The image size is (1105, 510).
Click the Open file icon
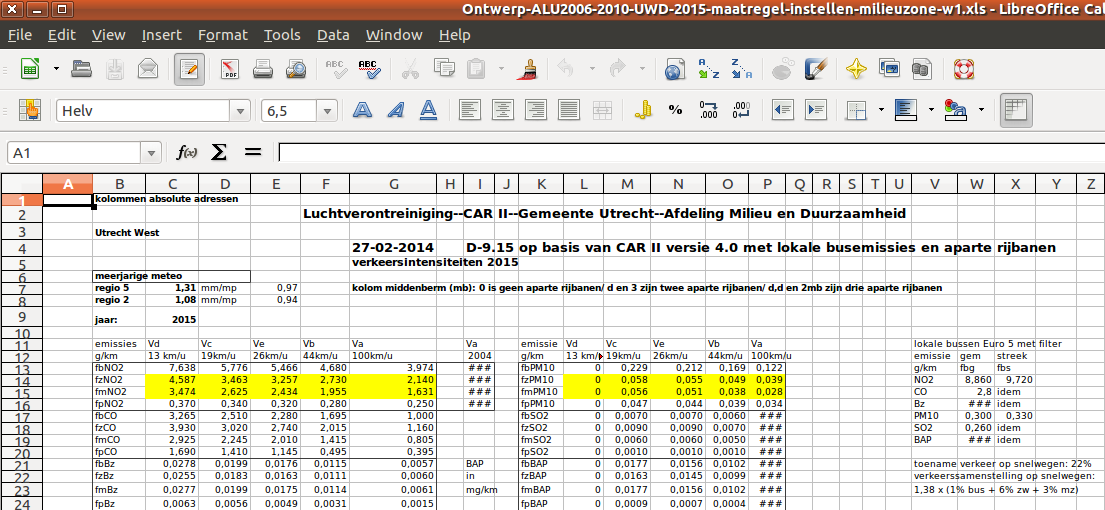tap(82, 69)
